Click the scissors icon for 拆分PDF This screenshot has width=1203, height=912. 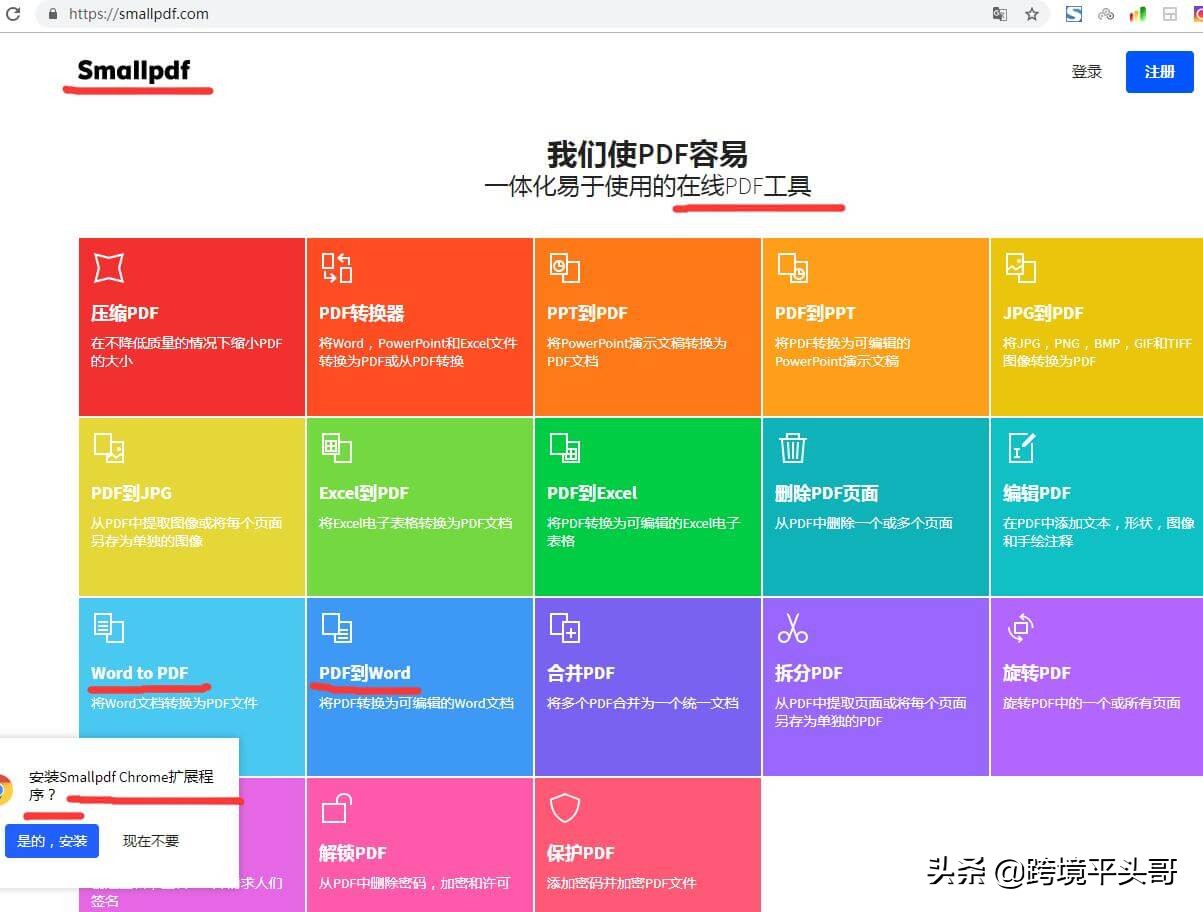tap(792, 627)
